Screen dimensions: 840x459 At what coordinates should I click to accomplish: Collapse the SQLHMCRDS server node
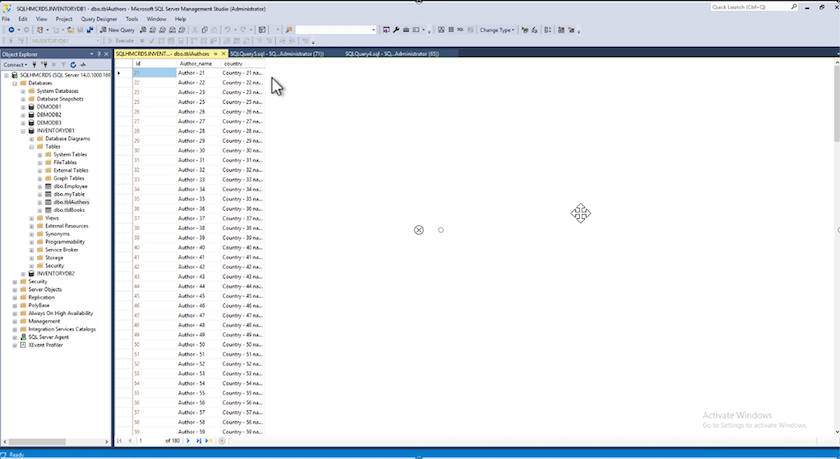[7, 76]
